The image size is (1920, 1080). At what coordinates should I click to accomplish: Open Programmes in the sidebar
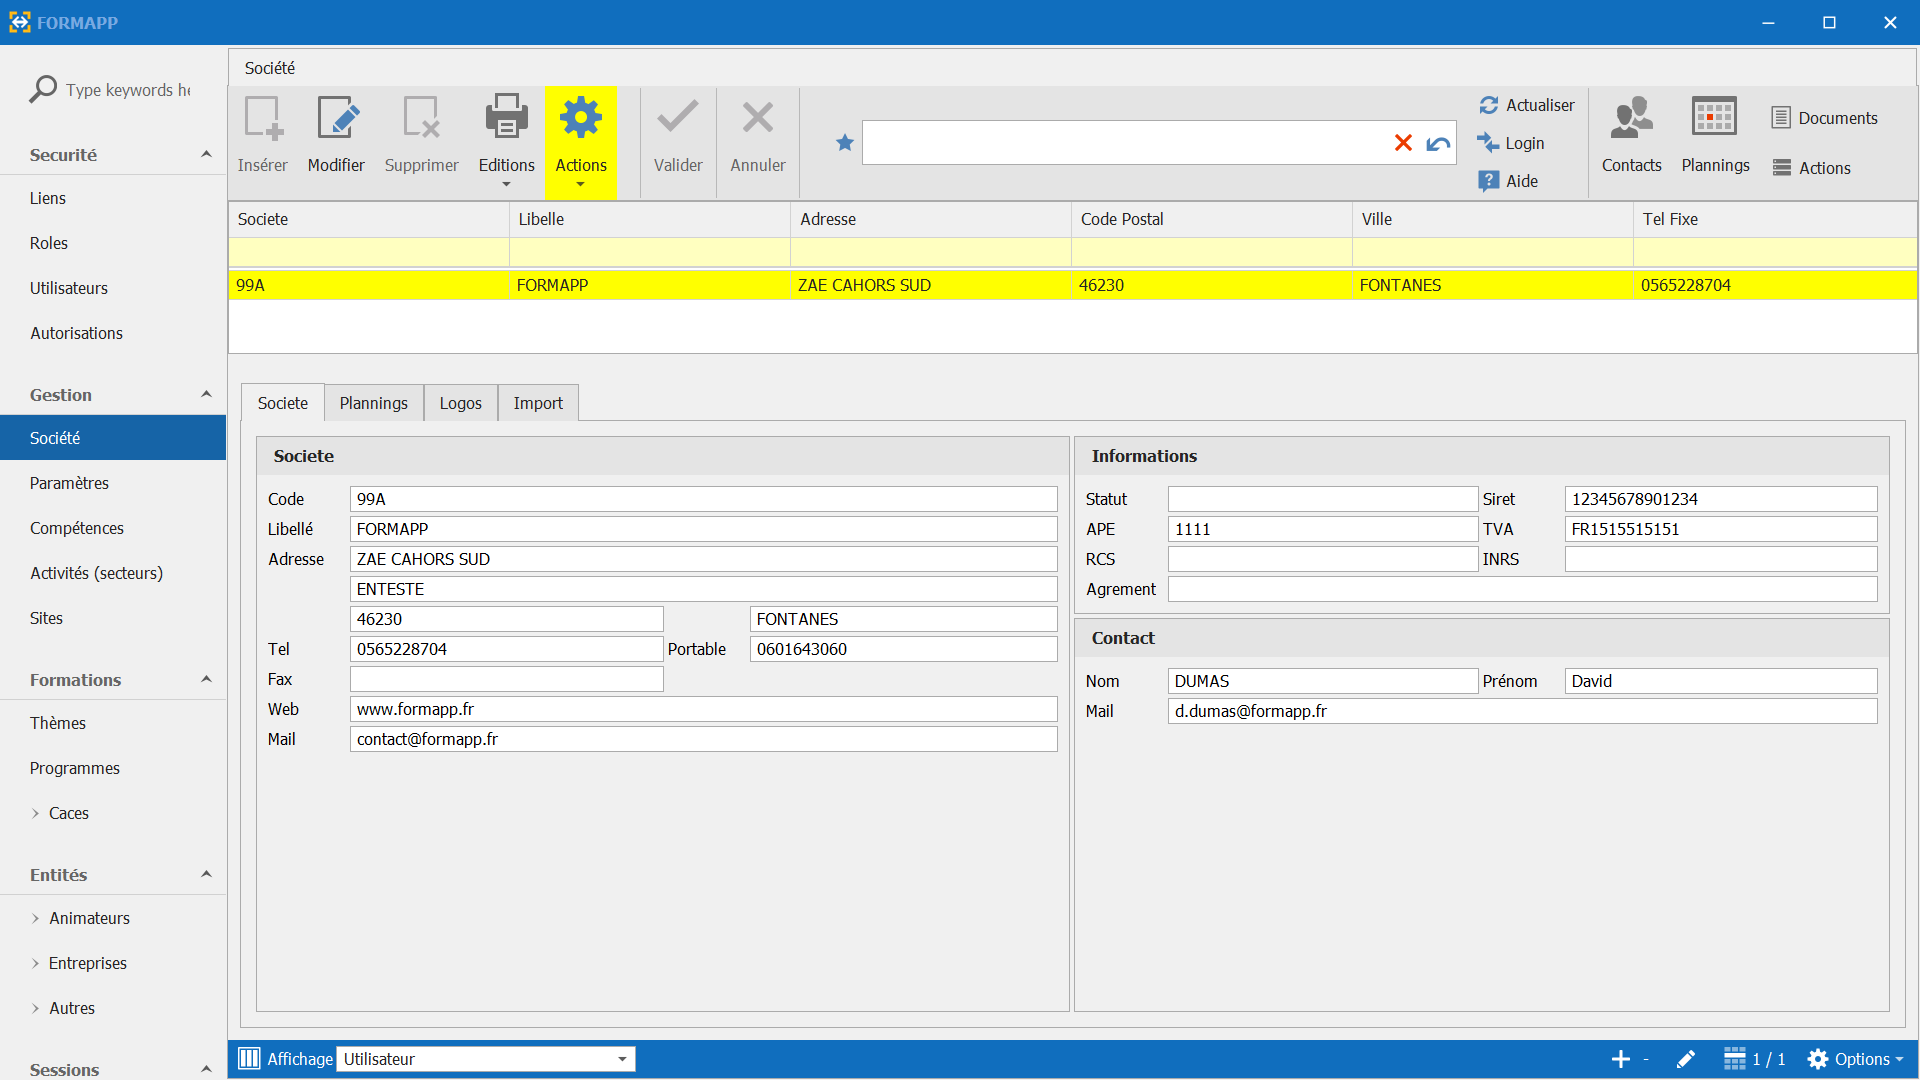[x=113, y=768]
